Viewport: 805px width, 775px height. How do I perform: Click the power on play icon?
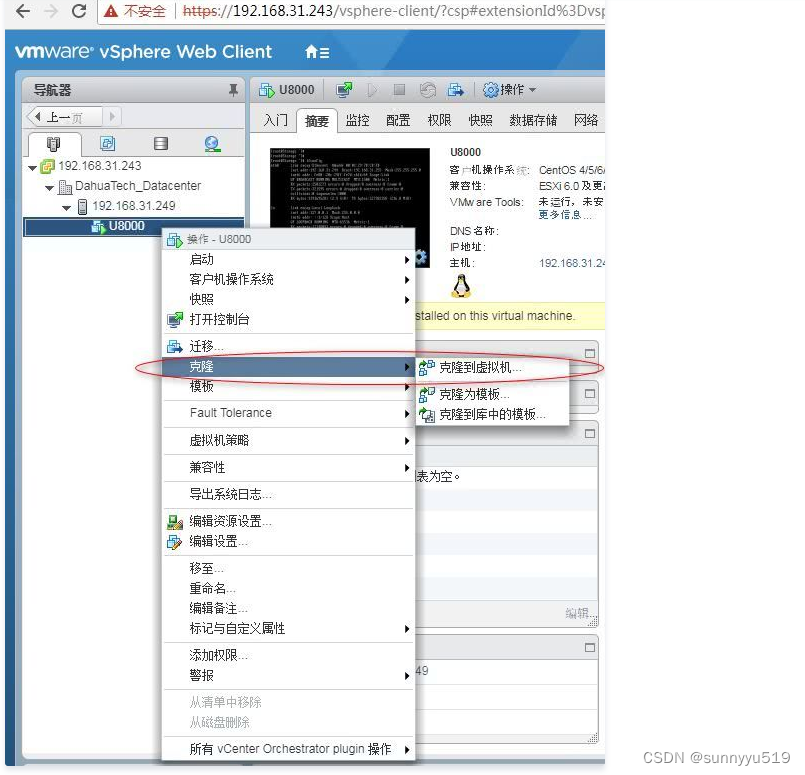point(372,90)
